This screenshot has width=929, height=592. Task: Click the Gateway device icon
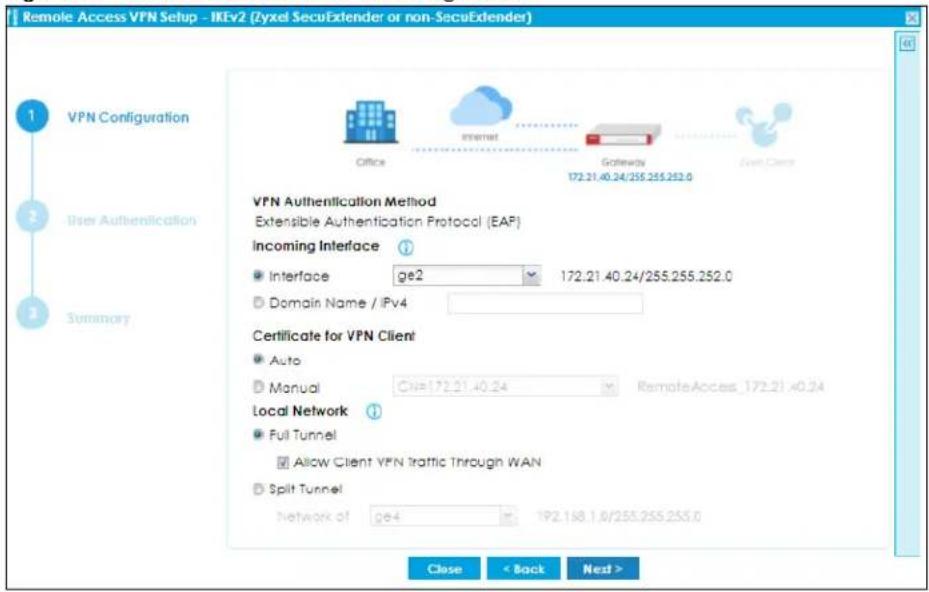click(x=623, y=136)
